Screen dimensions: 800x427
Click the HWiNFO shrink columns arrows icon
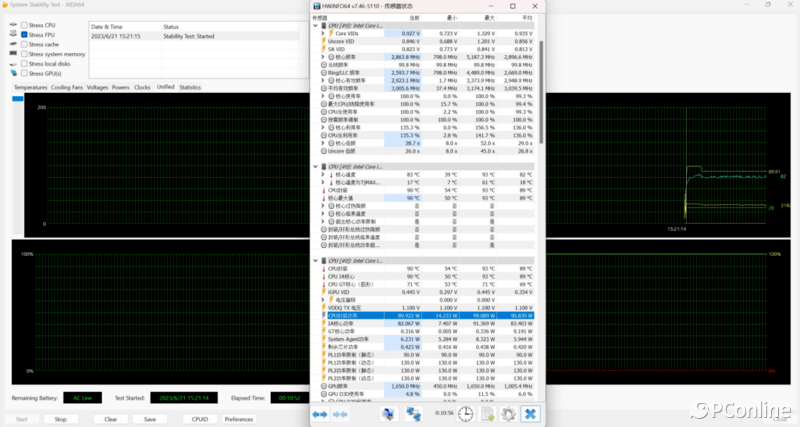(x=340, y=414)
